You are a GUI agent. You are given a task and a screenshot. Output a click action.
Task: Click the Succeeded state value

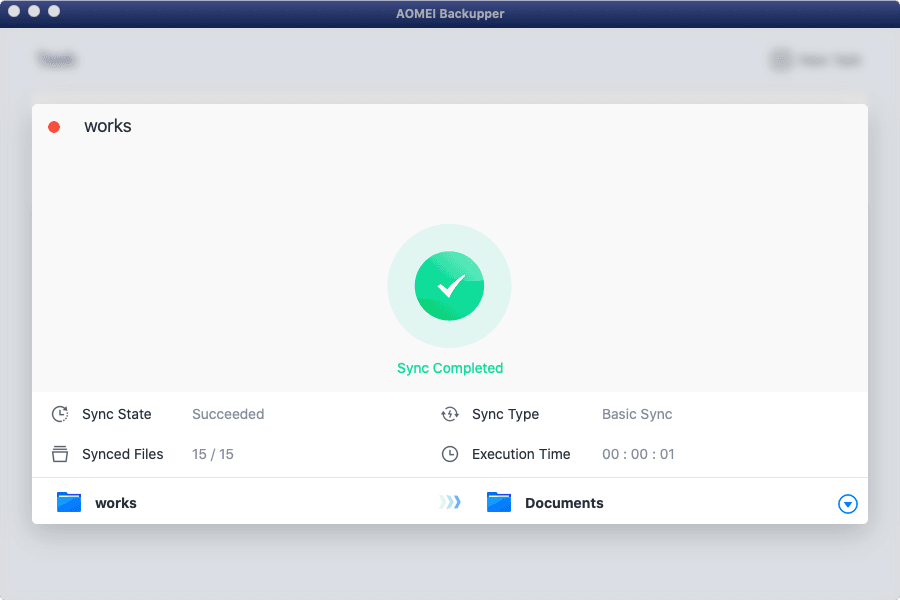click(228, 414)
